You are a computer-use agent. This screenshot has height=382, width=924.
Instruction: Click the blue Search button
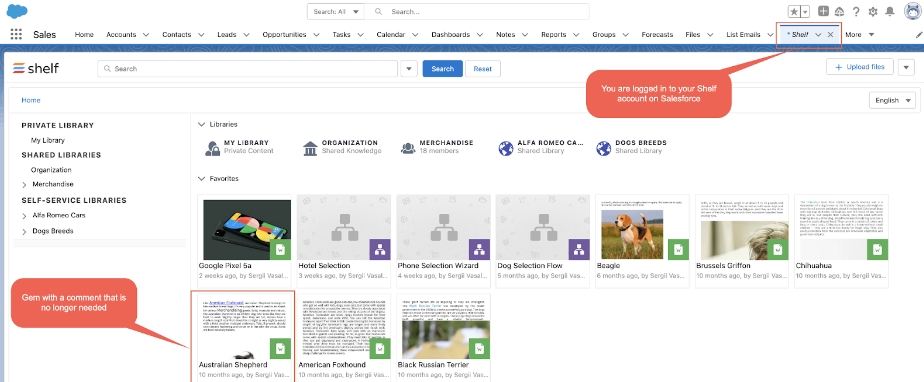(x=443, y=68)
